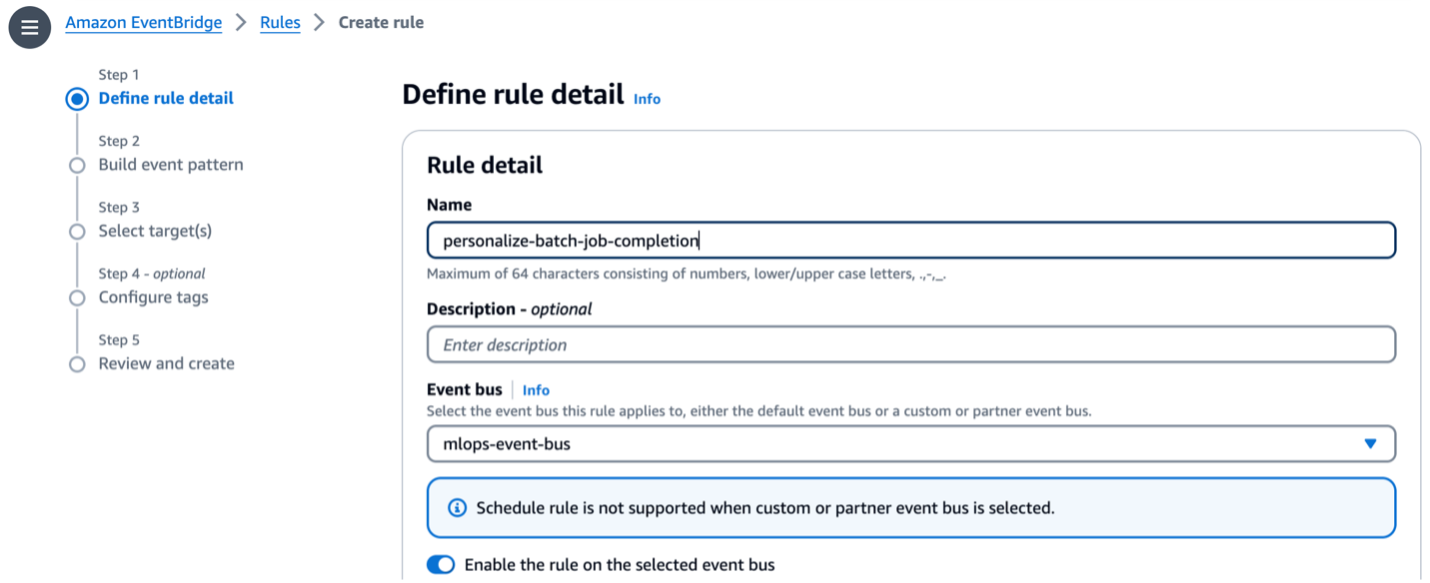Open the event bus combo box to change buses
The height and width of the screenshot is (583, 1430).
[910, 443]
